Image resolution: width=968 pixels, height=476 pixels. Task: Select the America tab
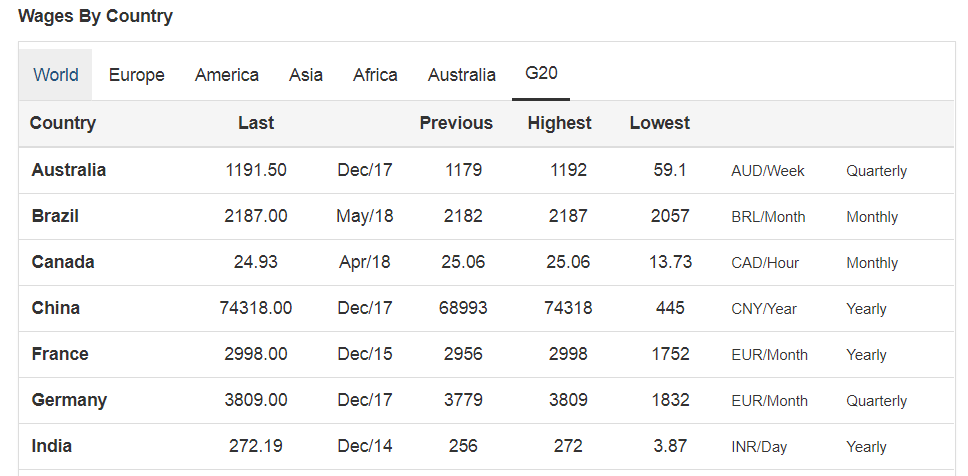tap(227, 75)
